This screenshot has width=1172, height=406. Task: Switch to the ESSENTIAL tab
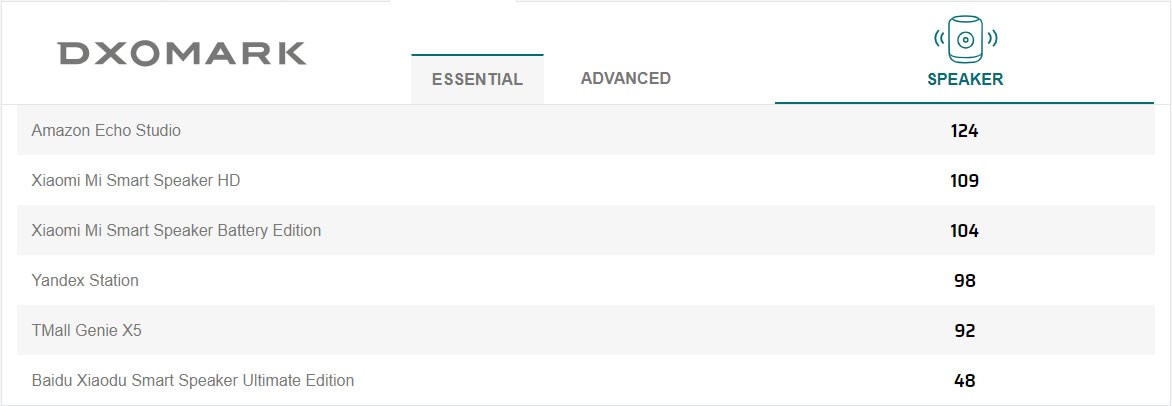click(x=477, y=79)
